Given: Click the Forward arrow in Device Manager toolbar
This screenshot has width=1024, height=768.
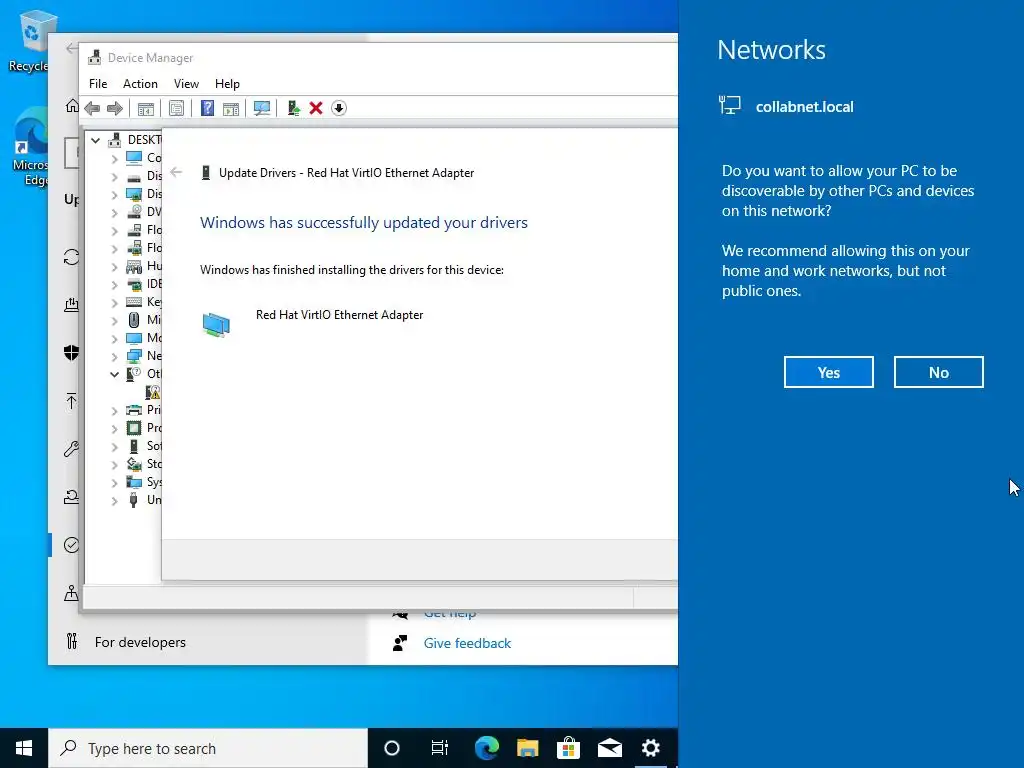Looking at the screenshot, I should [x=115, y=108].
